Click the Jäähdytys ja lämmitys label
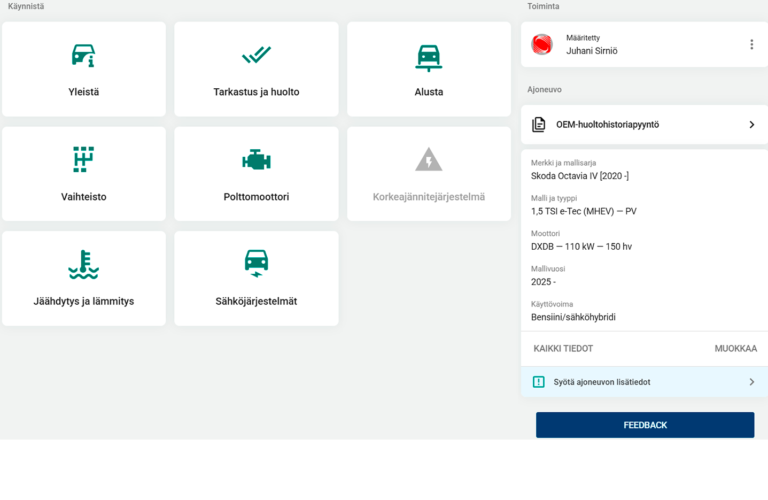Image resolution: width=768 pixels, height=500 pixels. [83, 301]
